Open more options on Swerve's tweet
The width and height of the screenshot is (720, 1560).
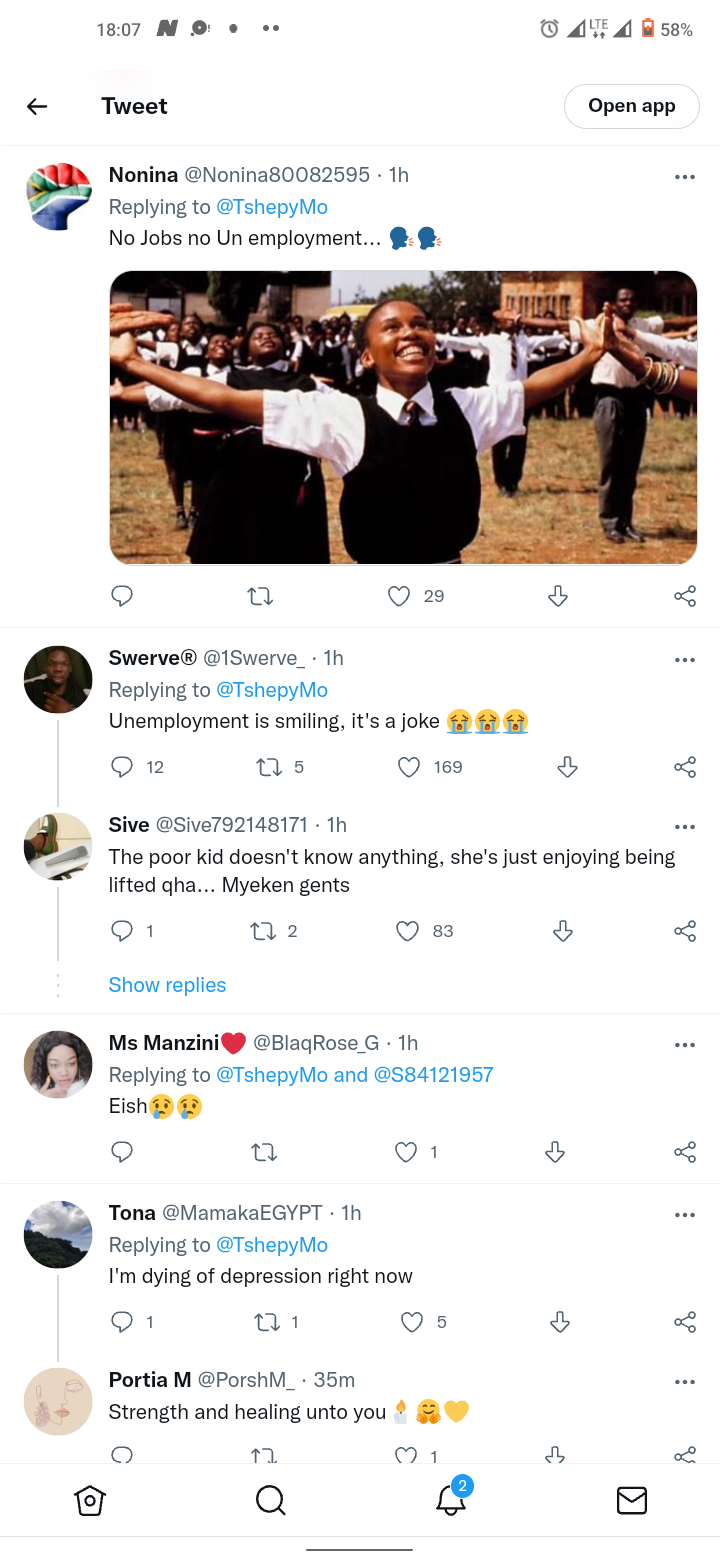(685, 660)
